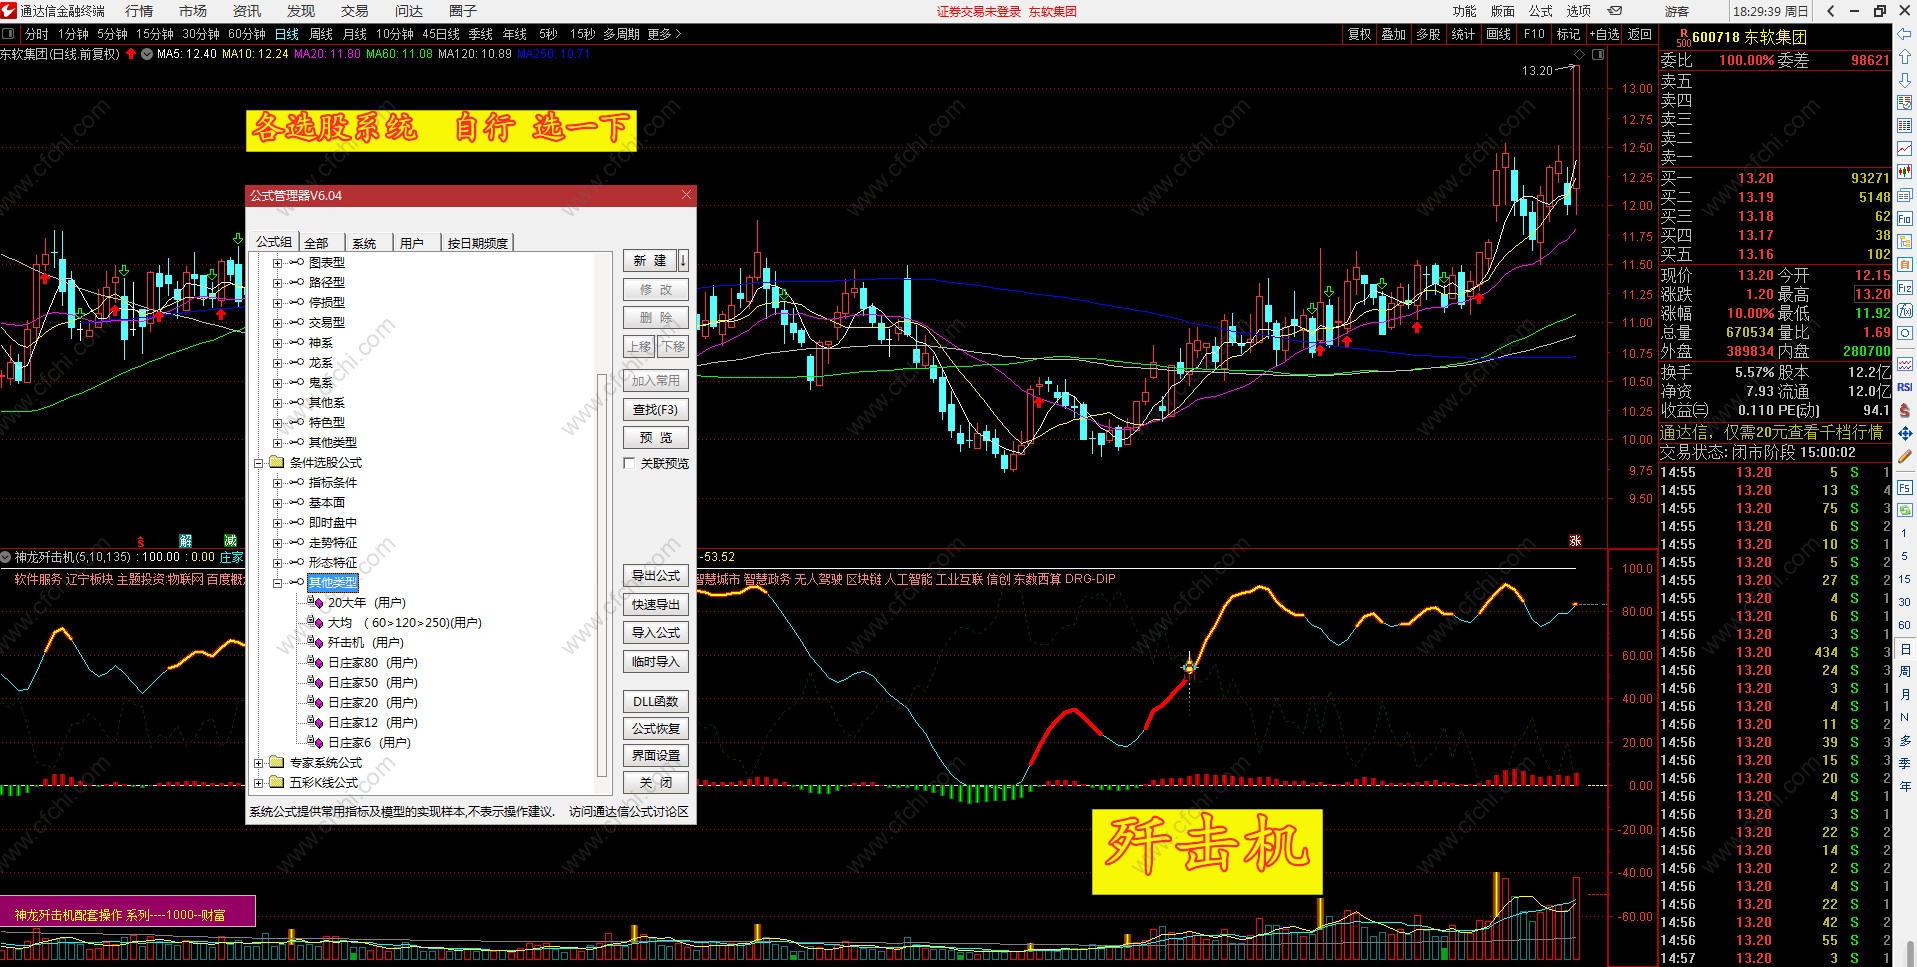
Task: Expand the 专家系统公式 folder
Action: click(x=258, y=763)
